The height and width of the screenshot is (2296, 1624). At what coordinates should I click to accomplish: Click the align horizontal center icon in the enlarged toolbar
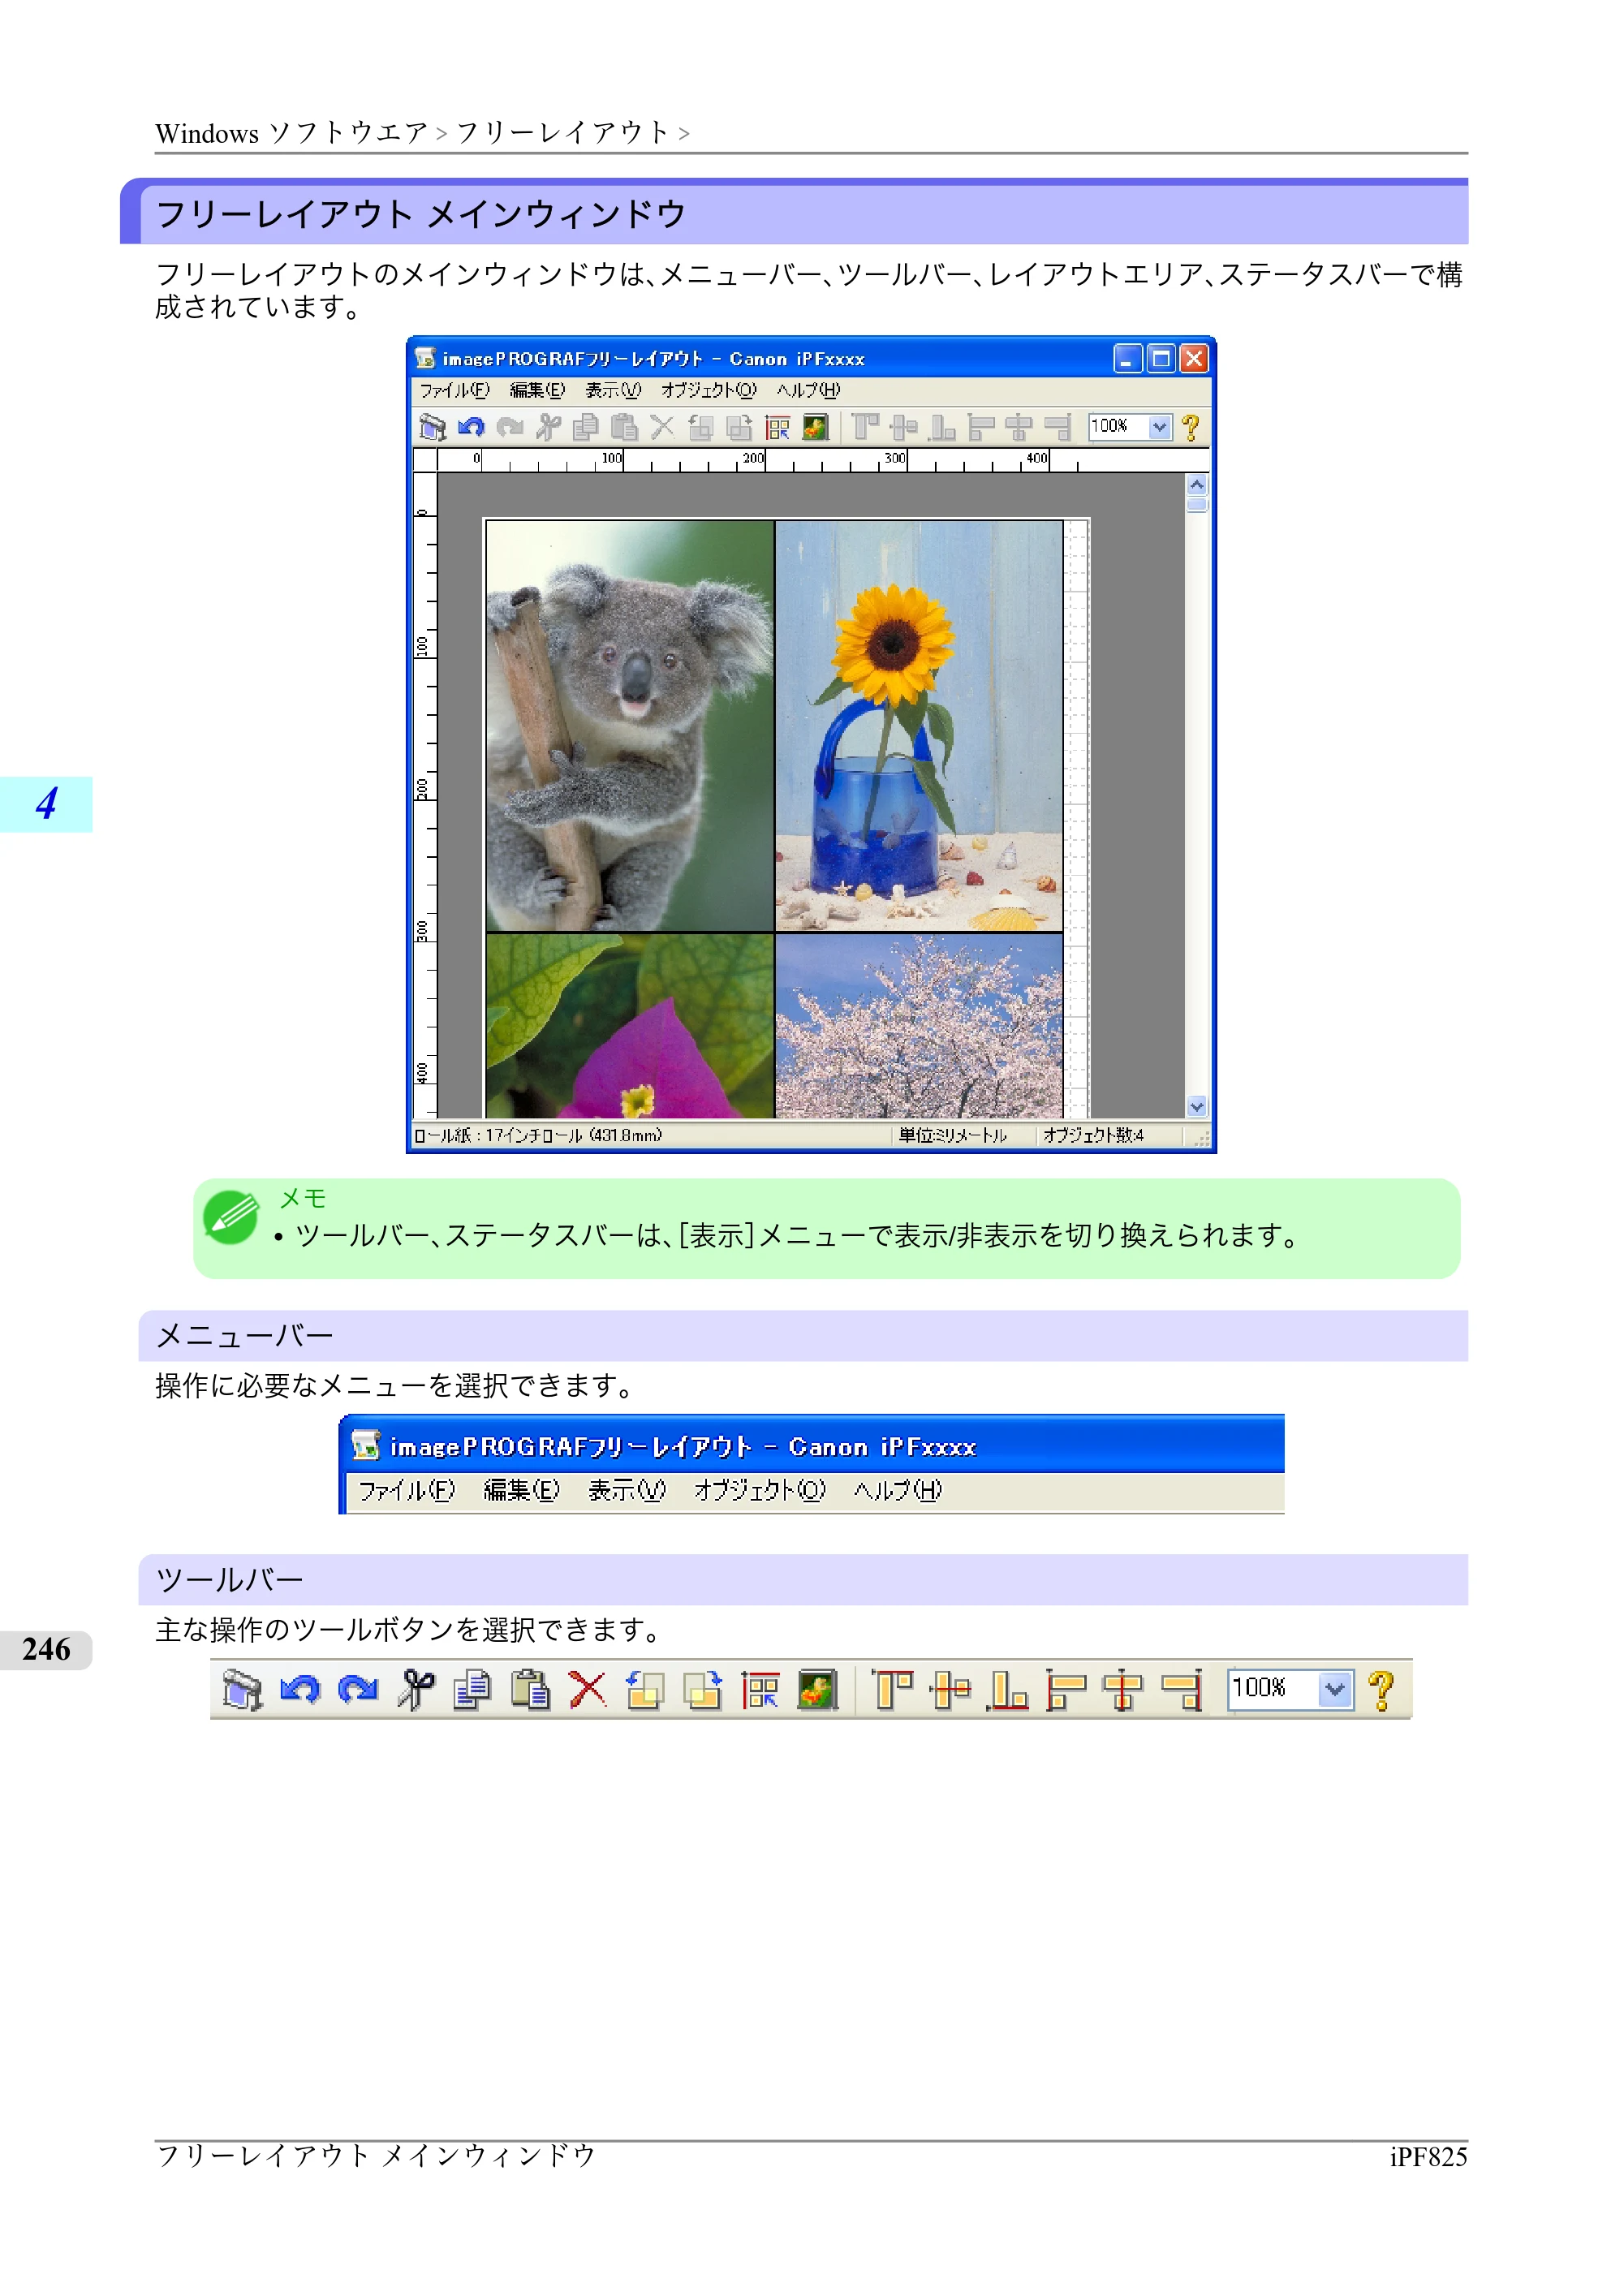[1123, 1690]
